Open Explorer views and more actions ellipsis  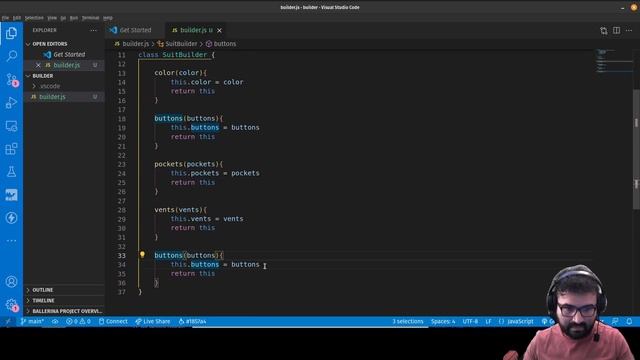pos(93,30)
